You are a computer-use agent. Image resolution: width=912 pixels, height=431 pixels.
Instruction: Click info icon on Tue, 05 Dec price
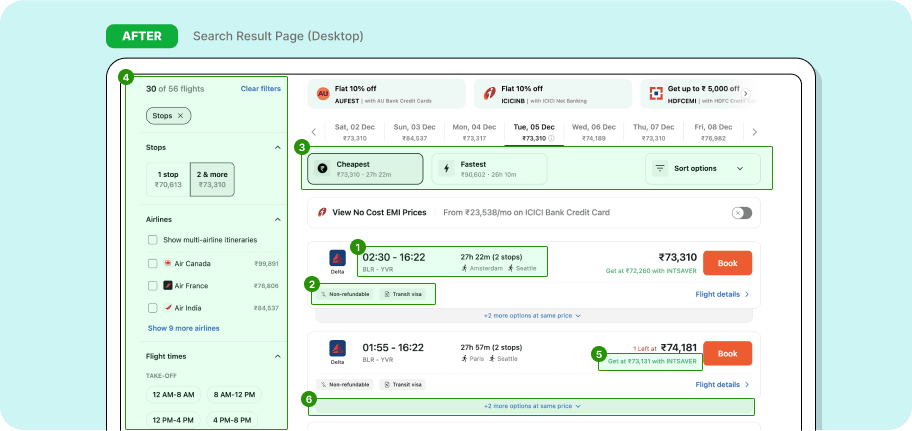coord(551,138)
